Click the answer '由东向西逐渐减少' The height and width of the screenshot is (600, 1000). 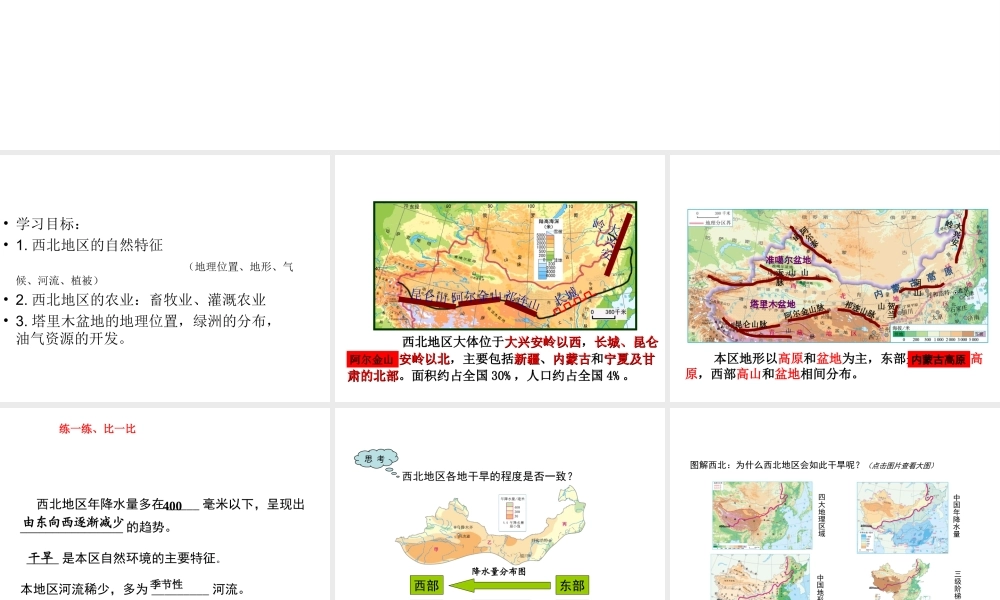click(x=73, y=522)
